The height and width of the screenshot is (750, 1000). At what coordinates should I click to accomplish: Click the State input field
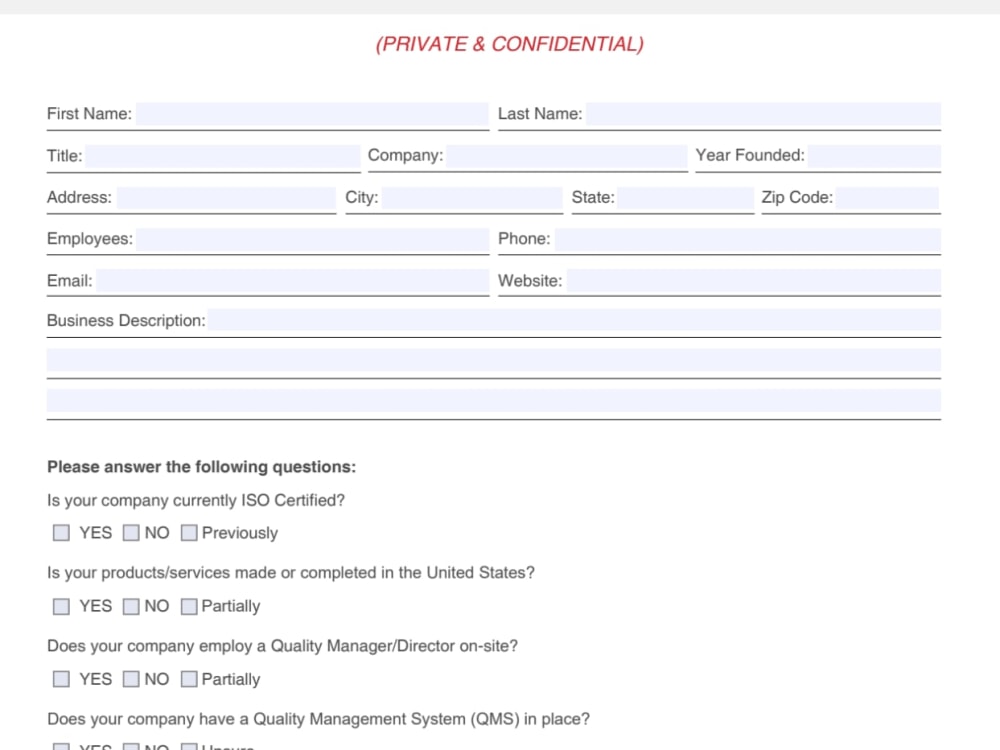[686, 198]
